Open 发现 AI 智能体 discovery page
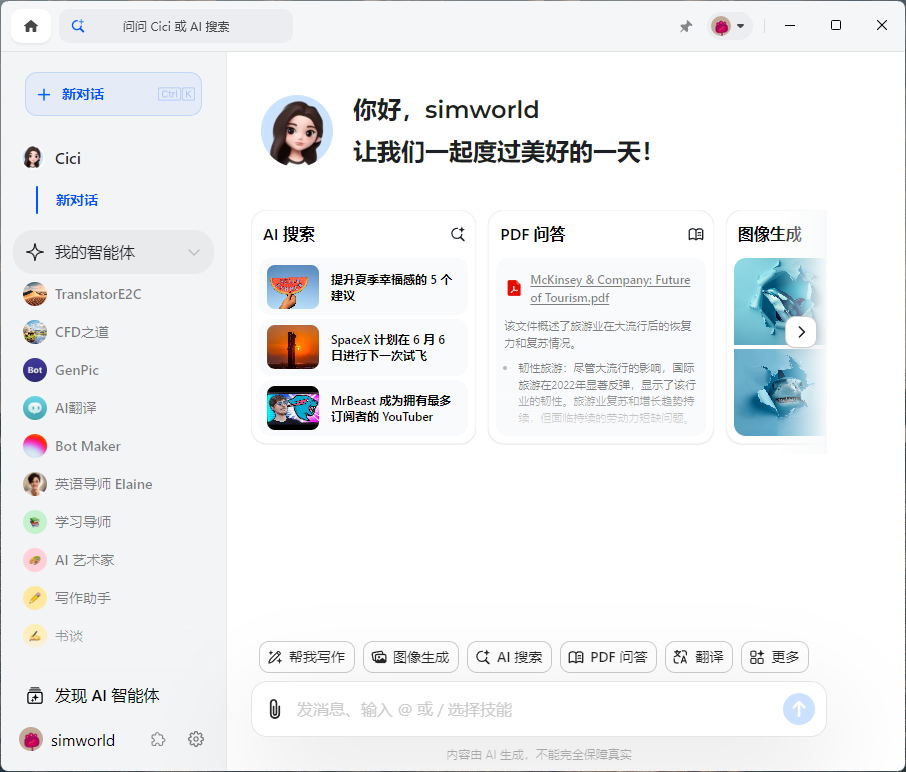 coord(92,696)
